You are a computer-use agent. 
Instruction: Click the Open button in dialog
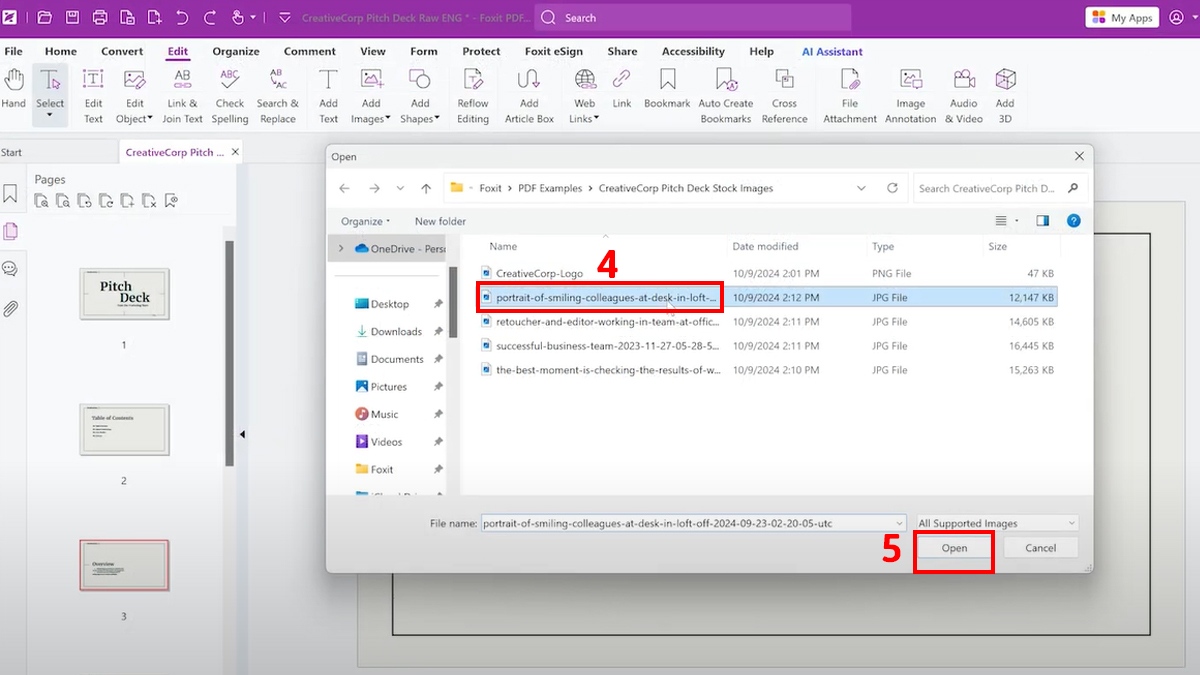[954, 548]
